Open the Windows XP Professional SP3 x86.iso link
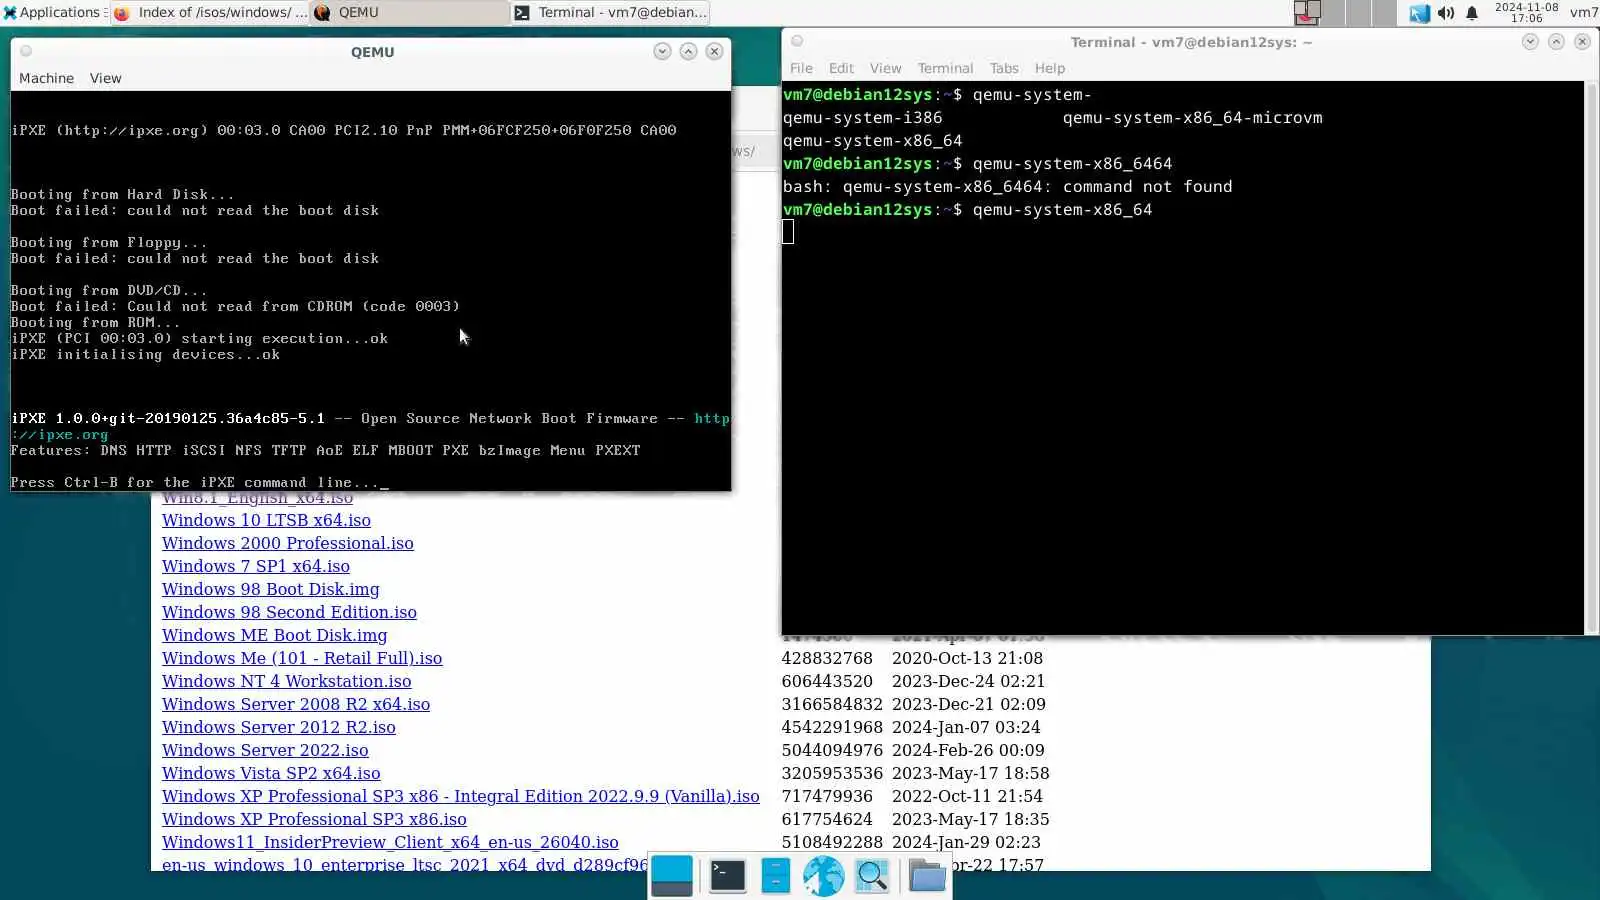The height and width of the screenshot is (900, 1600). 314,819
